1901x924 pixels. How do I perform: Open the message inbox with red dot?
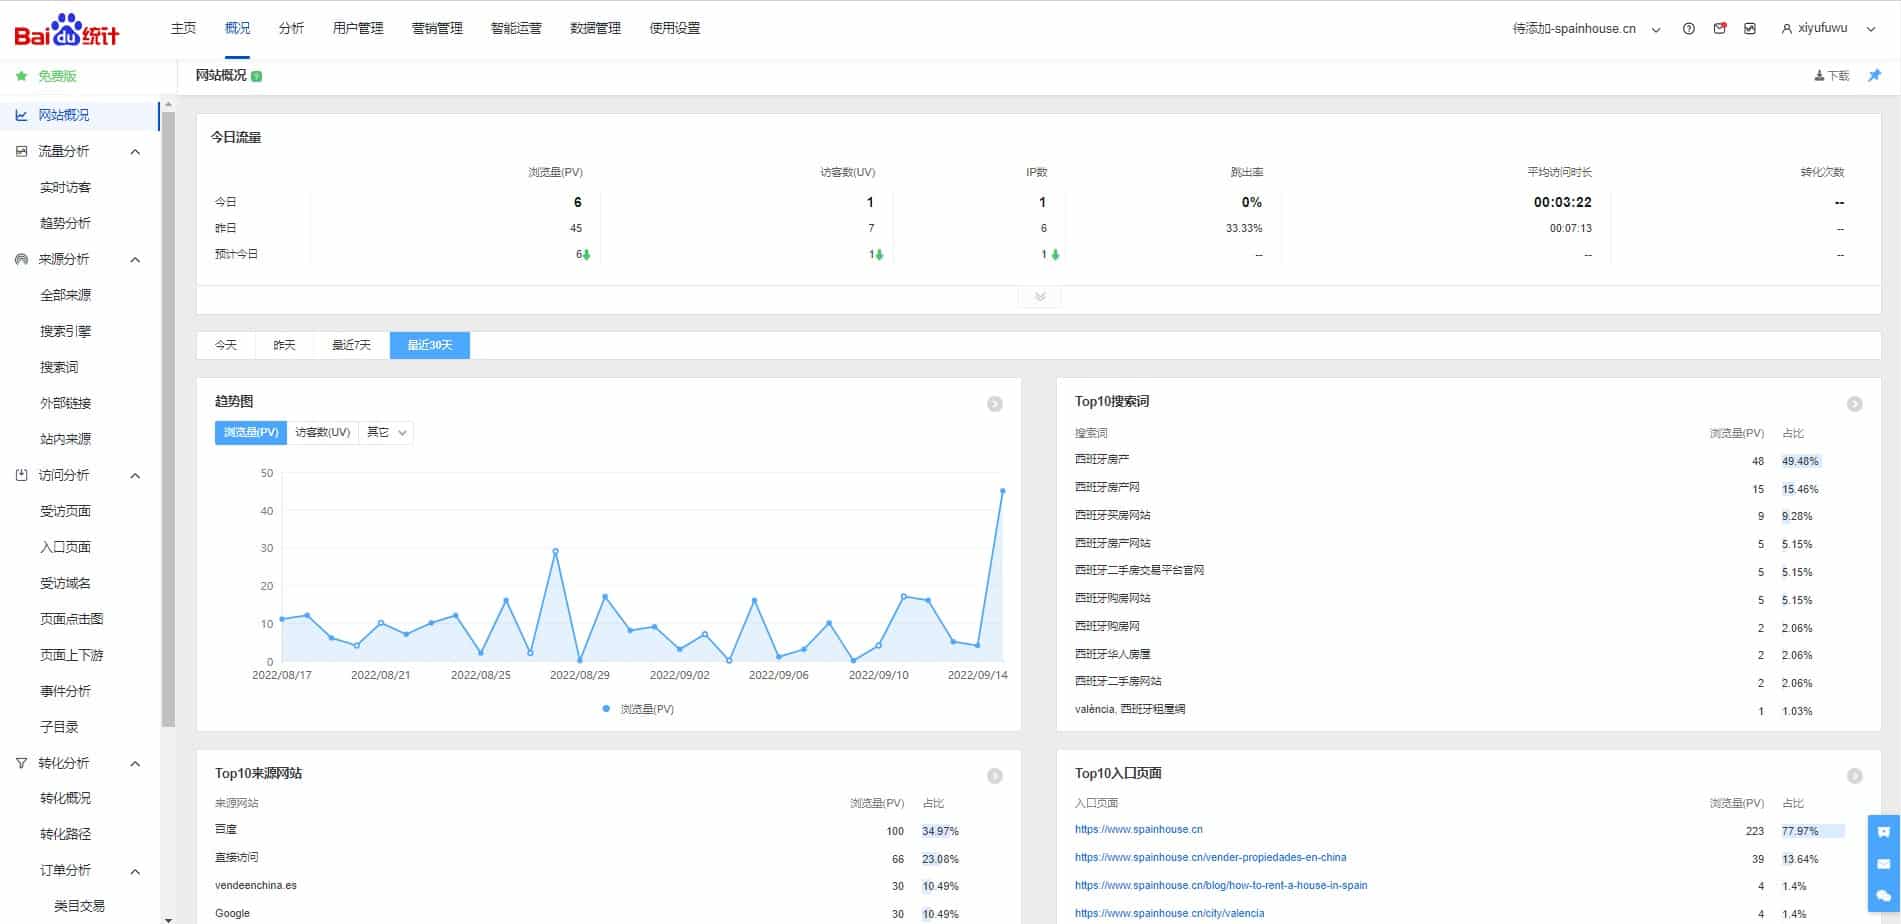point(1719,29)
